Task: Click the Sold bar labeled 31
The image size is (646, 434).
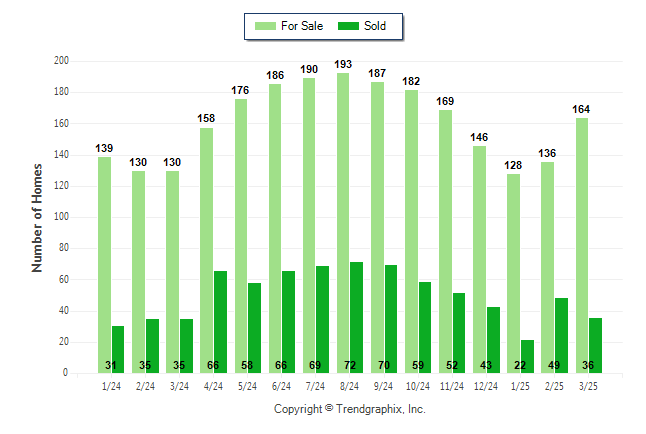Action: pos(118,350)
